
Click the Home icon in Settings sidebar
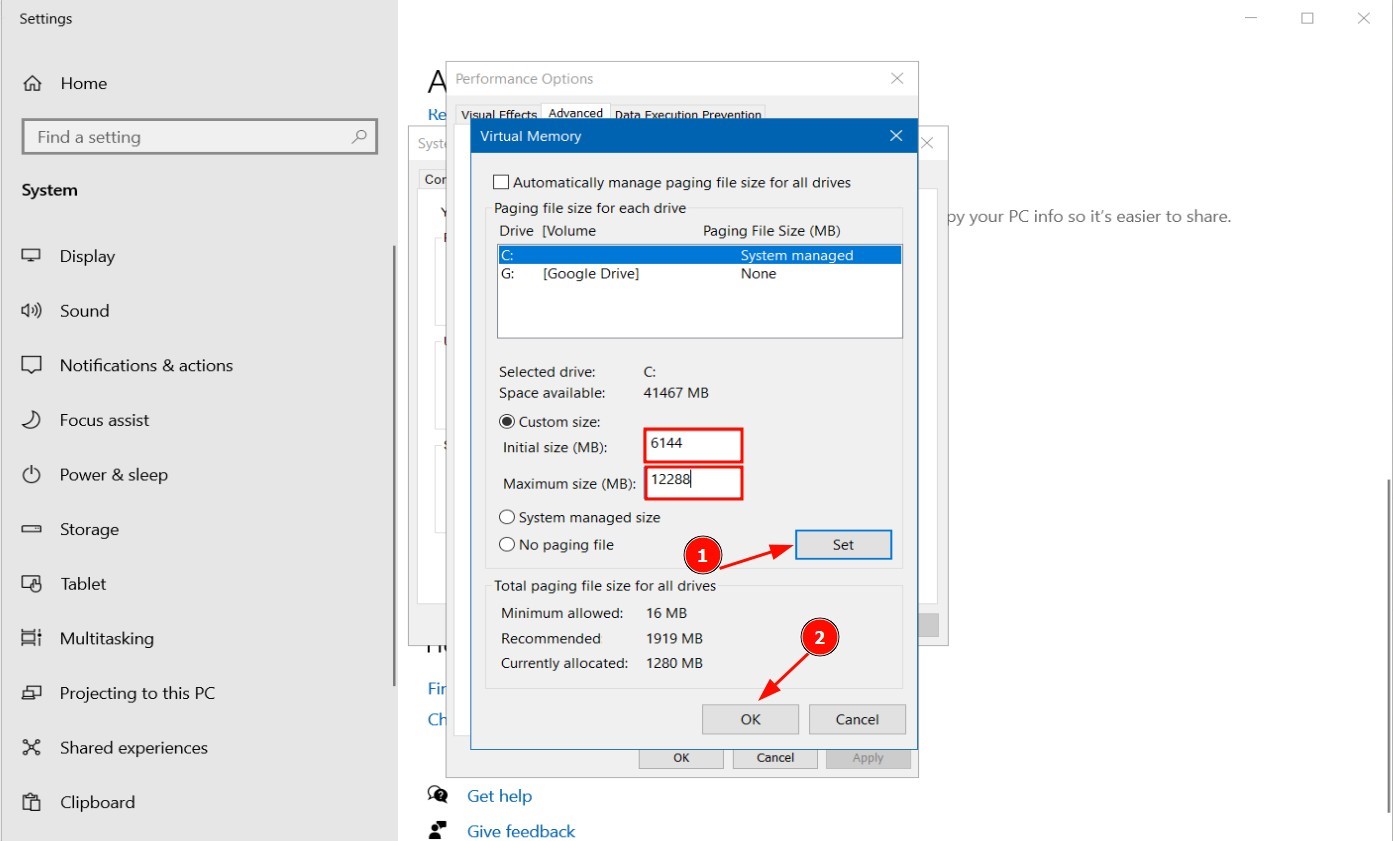(x=33, y=84)
